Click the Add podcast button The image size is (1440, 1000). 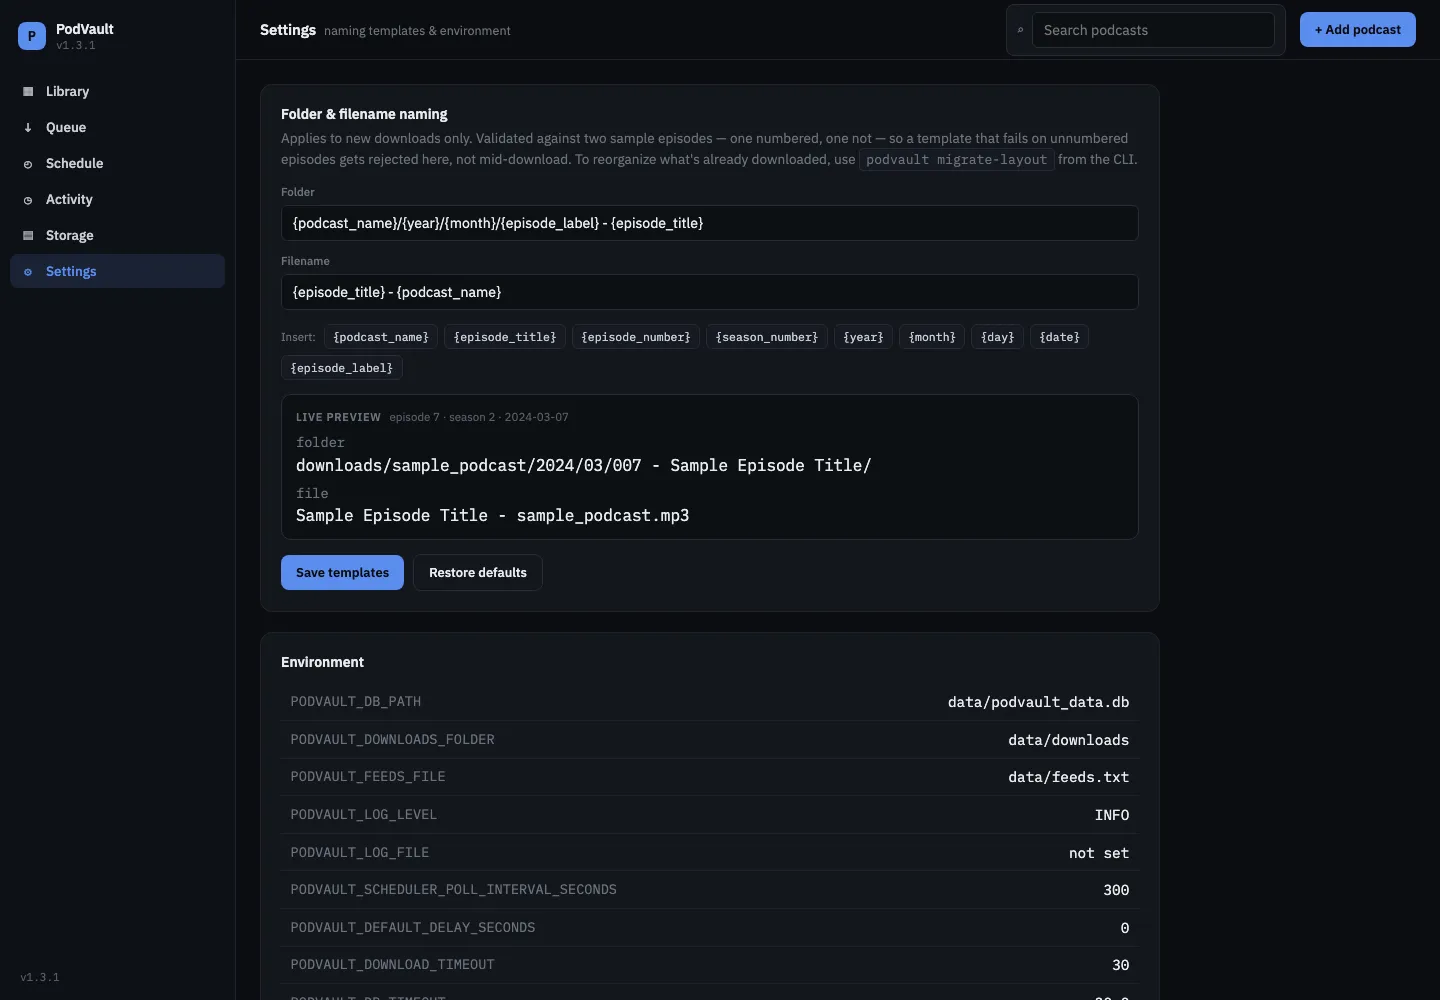pos(1357,29)
